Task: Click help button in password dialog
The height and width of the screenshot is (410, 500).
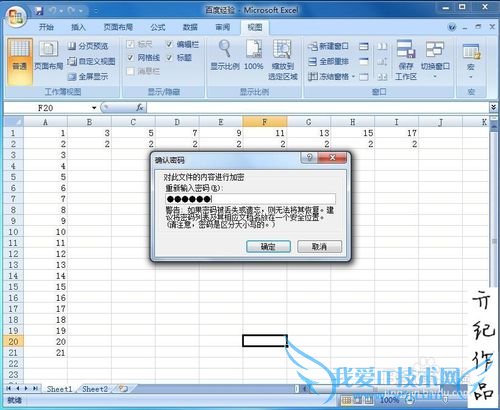Action: click(x=309, y=157)
